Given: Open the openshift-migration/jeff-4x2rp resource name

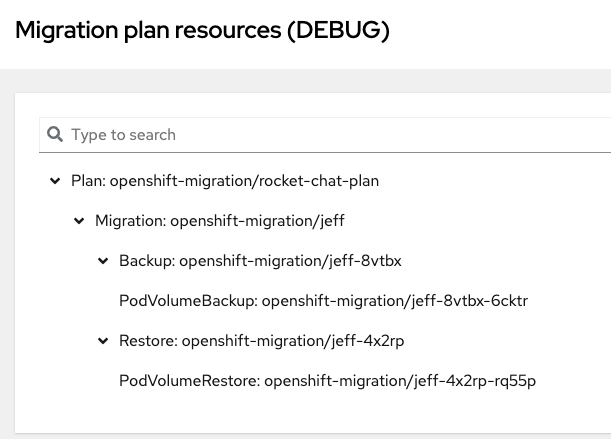Looking at the screenshot, I should [292, 341].
